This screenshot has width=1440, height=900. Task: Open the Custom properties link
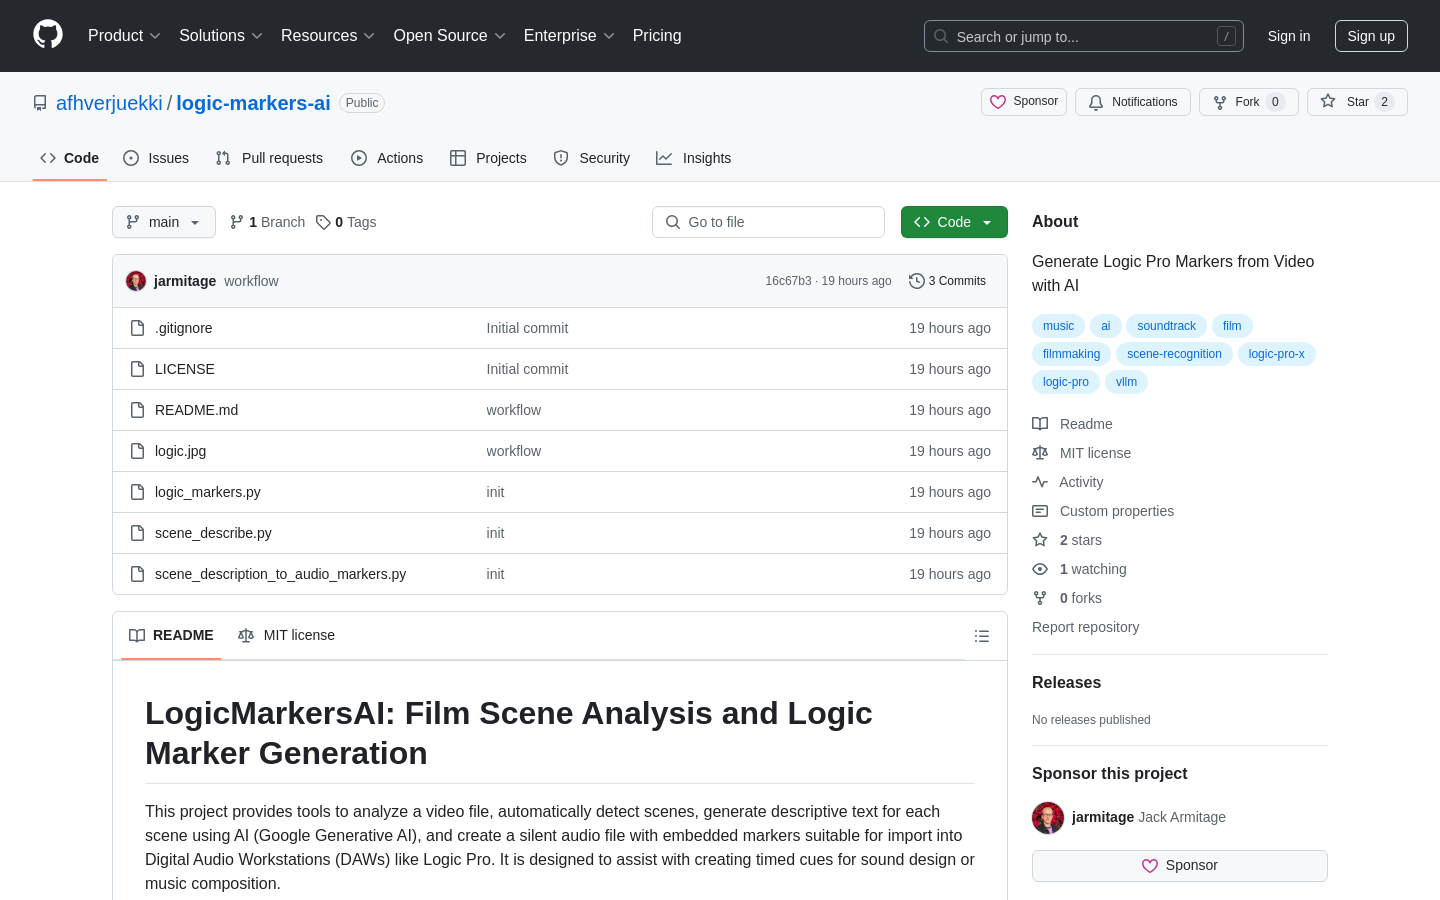tap(1103, 511)
